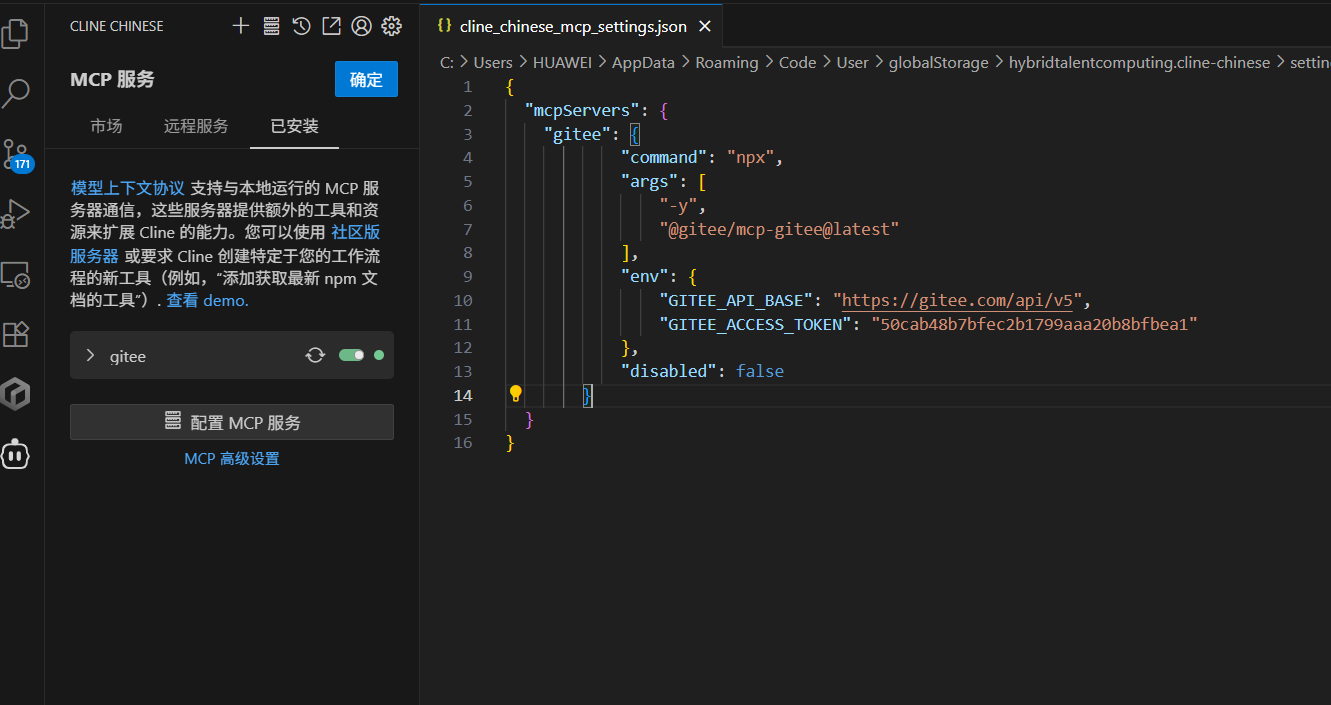Click the false value on line 13
Image resolution: width=1331 pixels, height=705 pixels.
[760, 371]
